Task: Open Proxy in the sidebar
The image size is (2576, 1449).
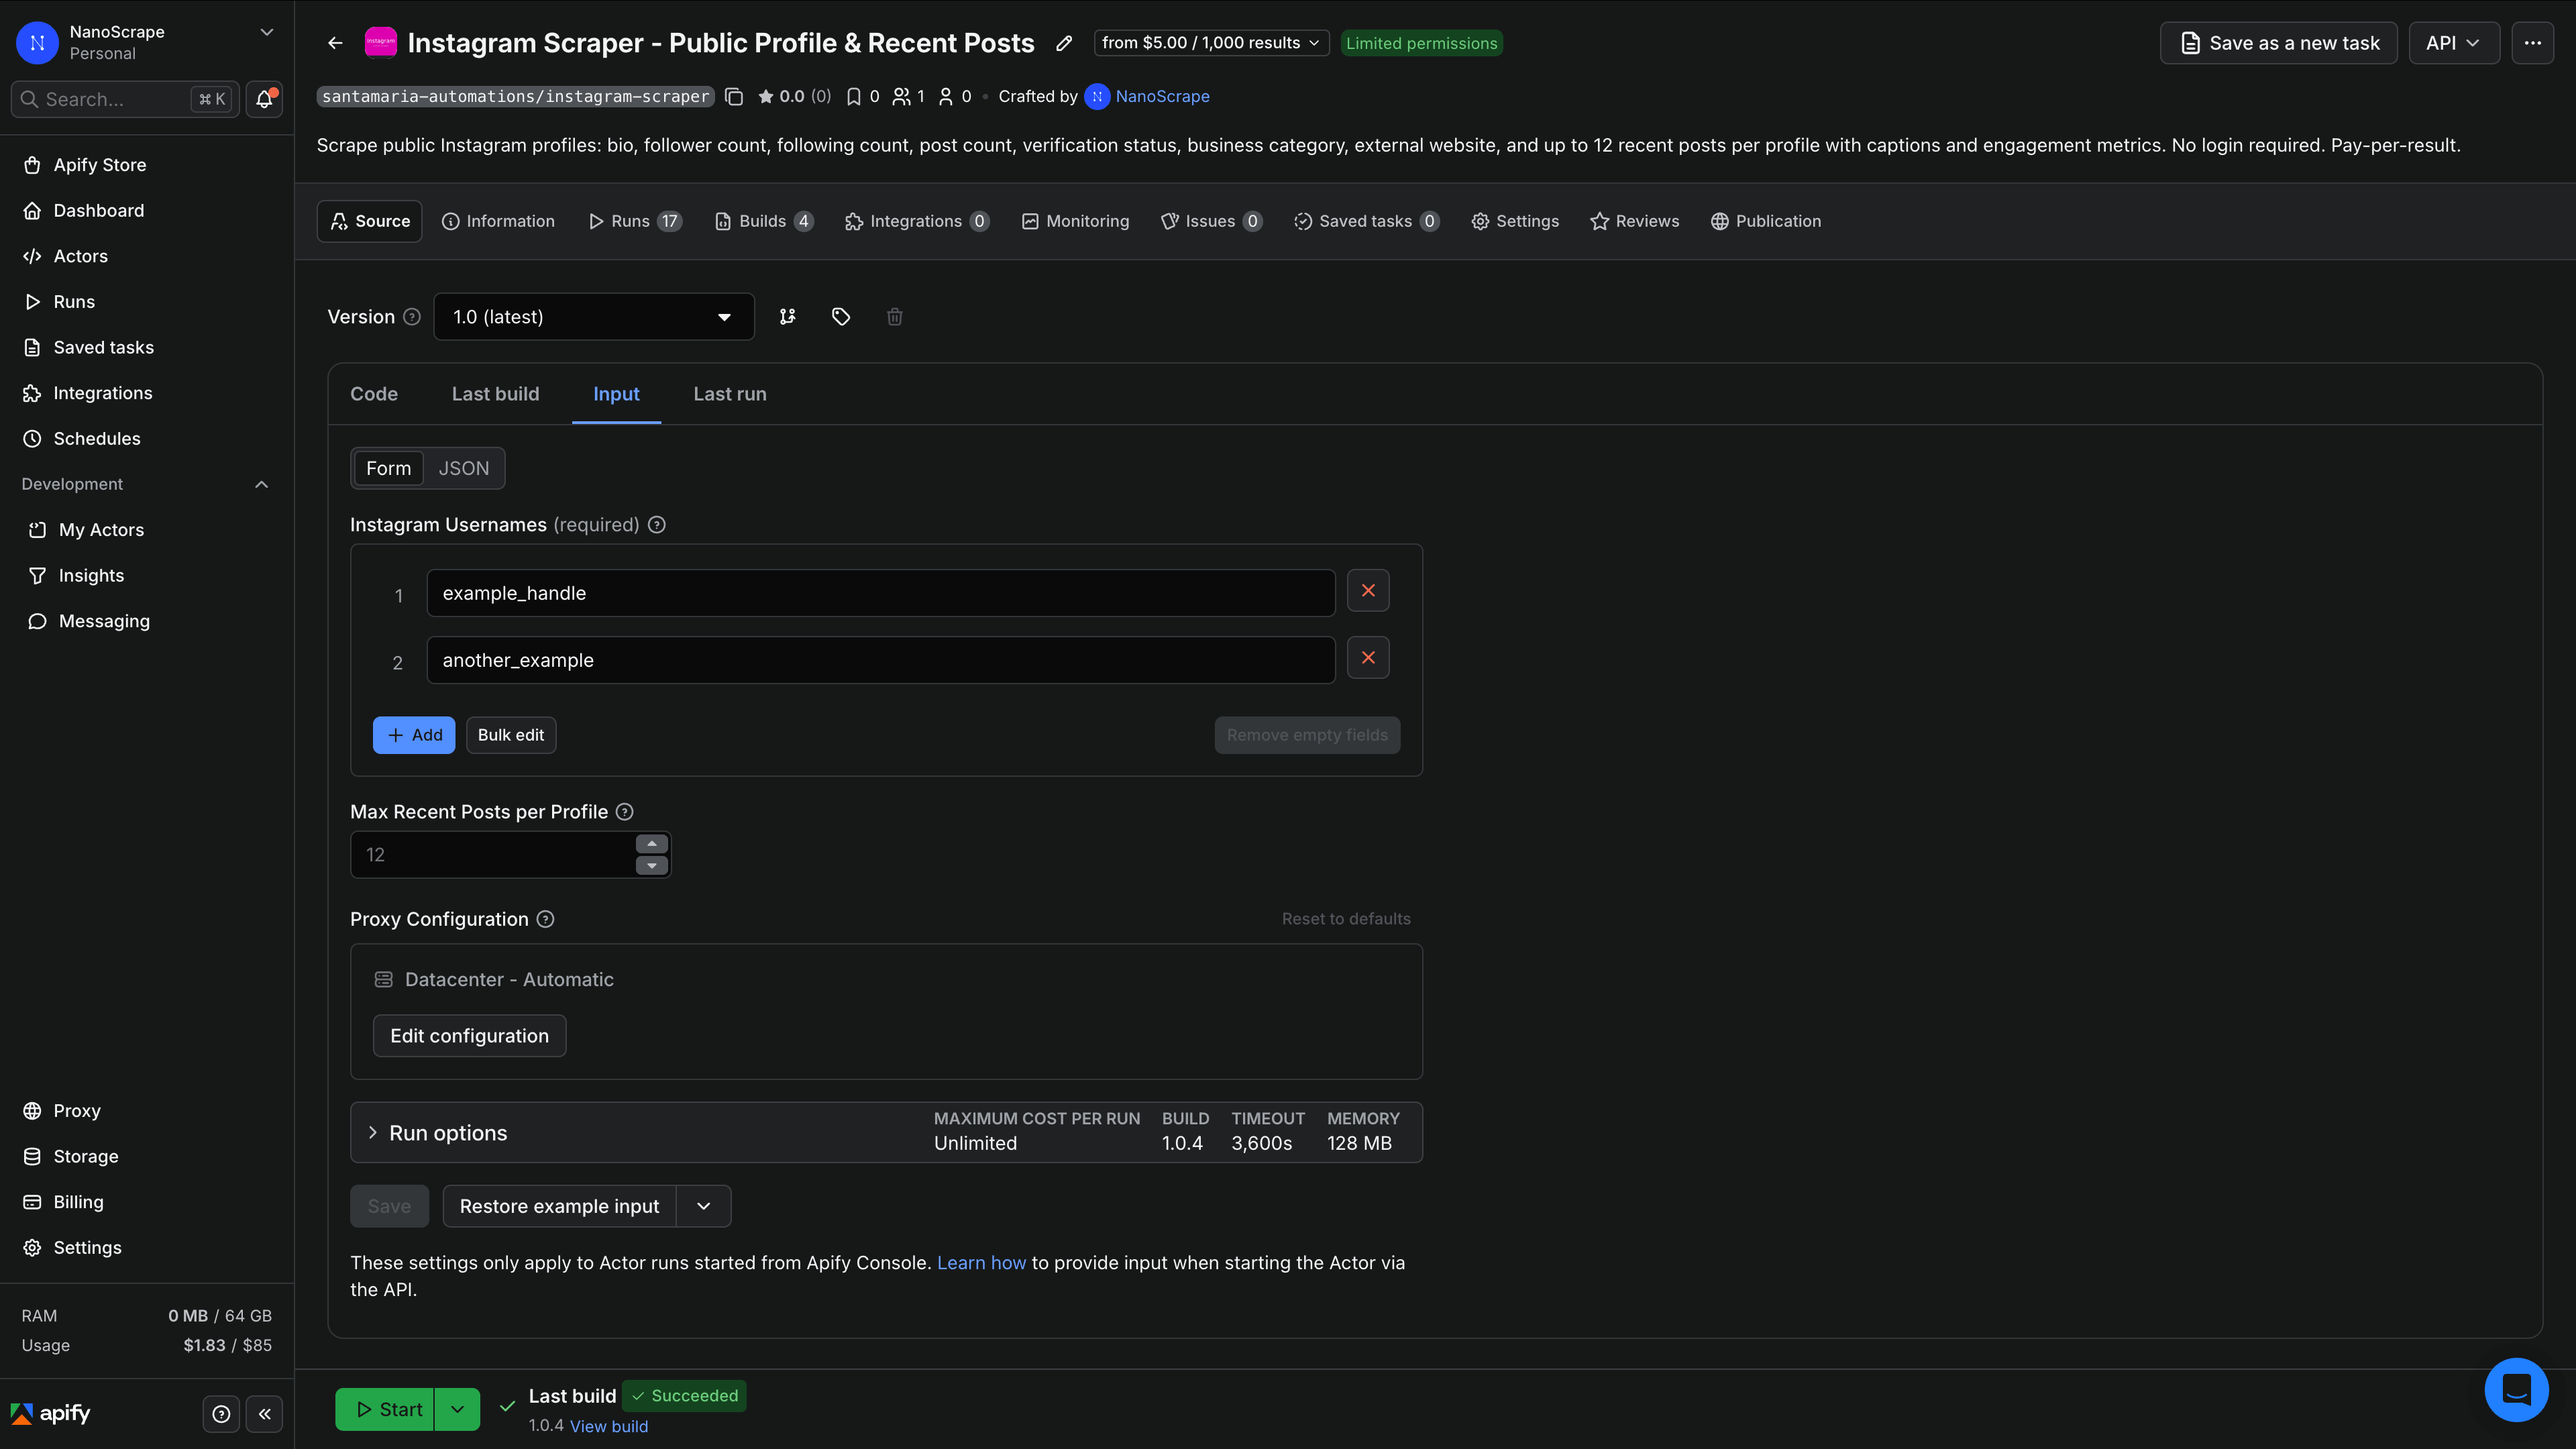Action: [x=147, y=1111]
